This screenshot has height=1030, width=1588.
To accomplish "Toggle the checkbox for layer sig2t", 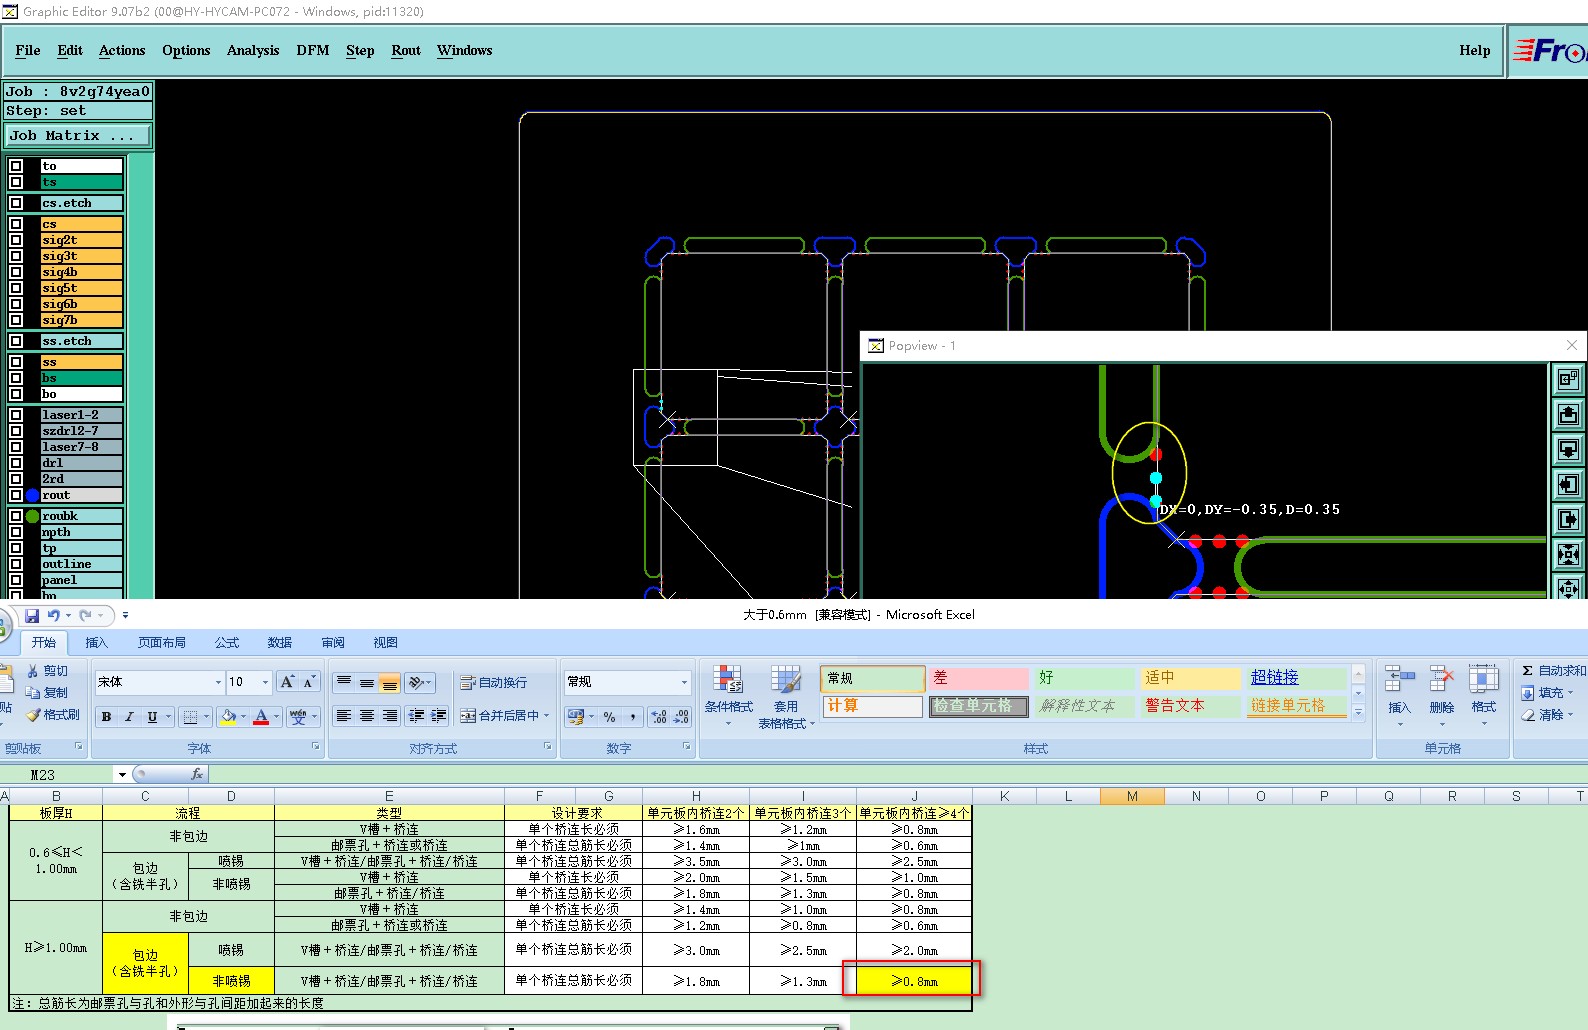I will [16, 240].
